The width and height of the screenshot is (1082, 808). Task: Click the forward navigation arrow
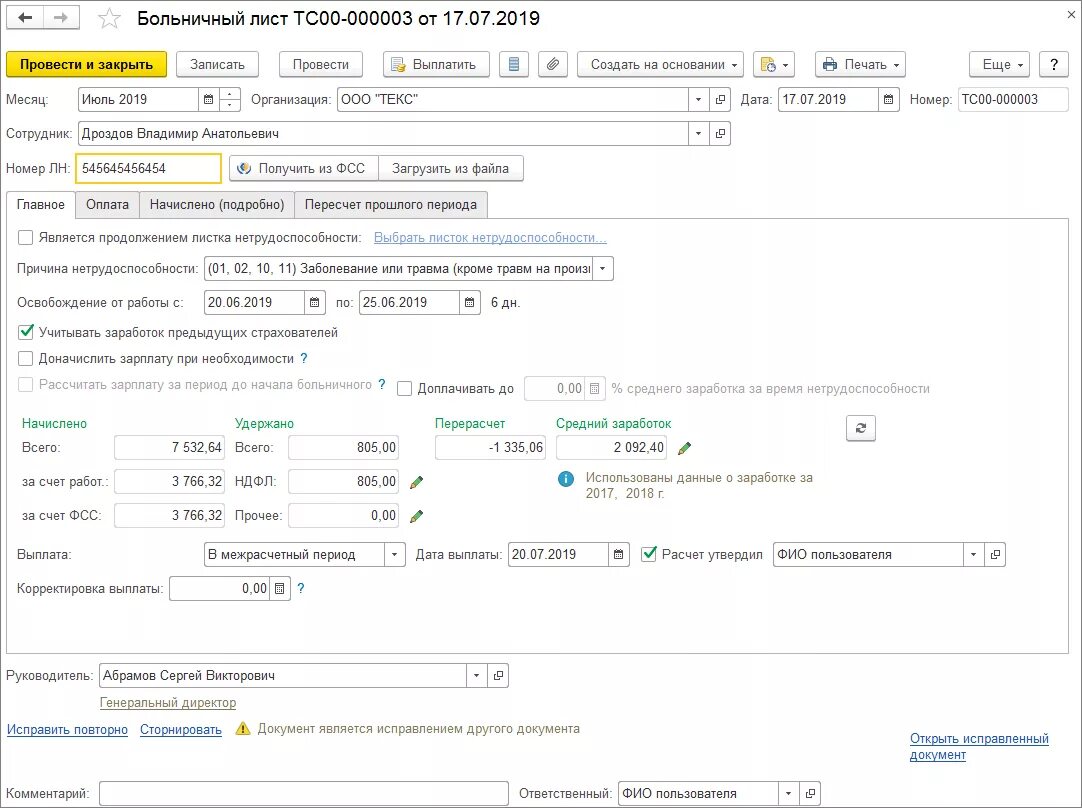coord(61,18)
